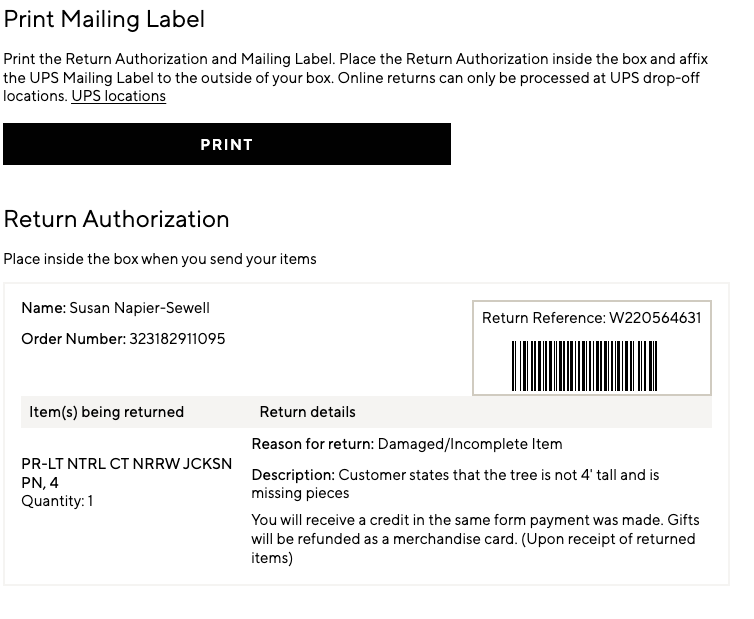Click the Quantity: 1 text
The image size is (754, 619).
click(57, 501)
